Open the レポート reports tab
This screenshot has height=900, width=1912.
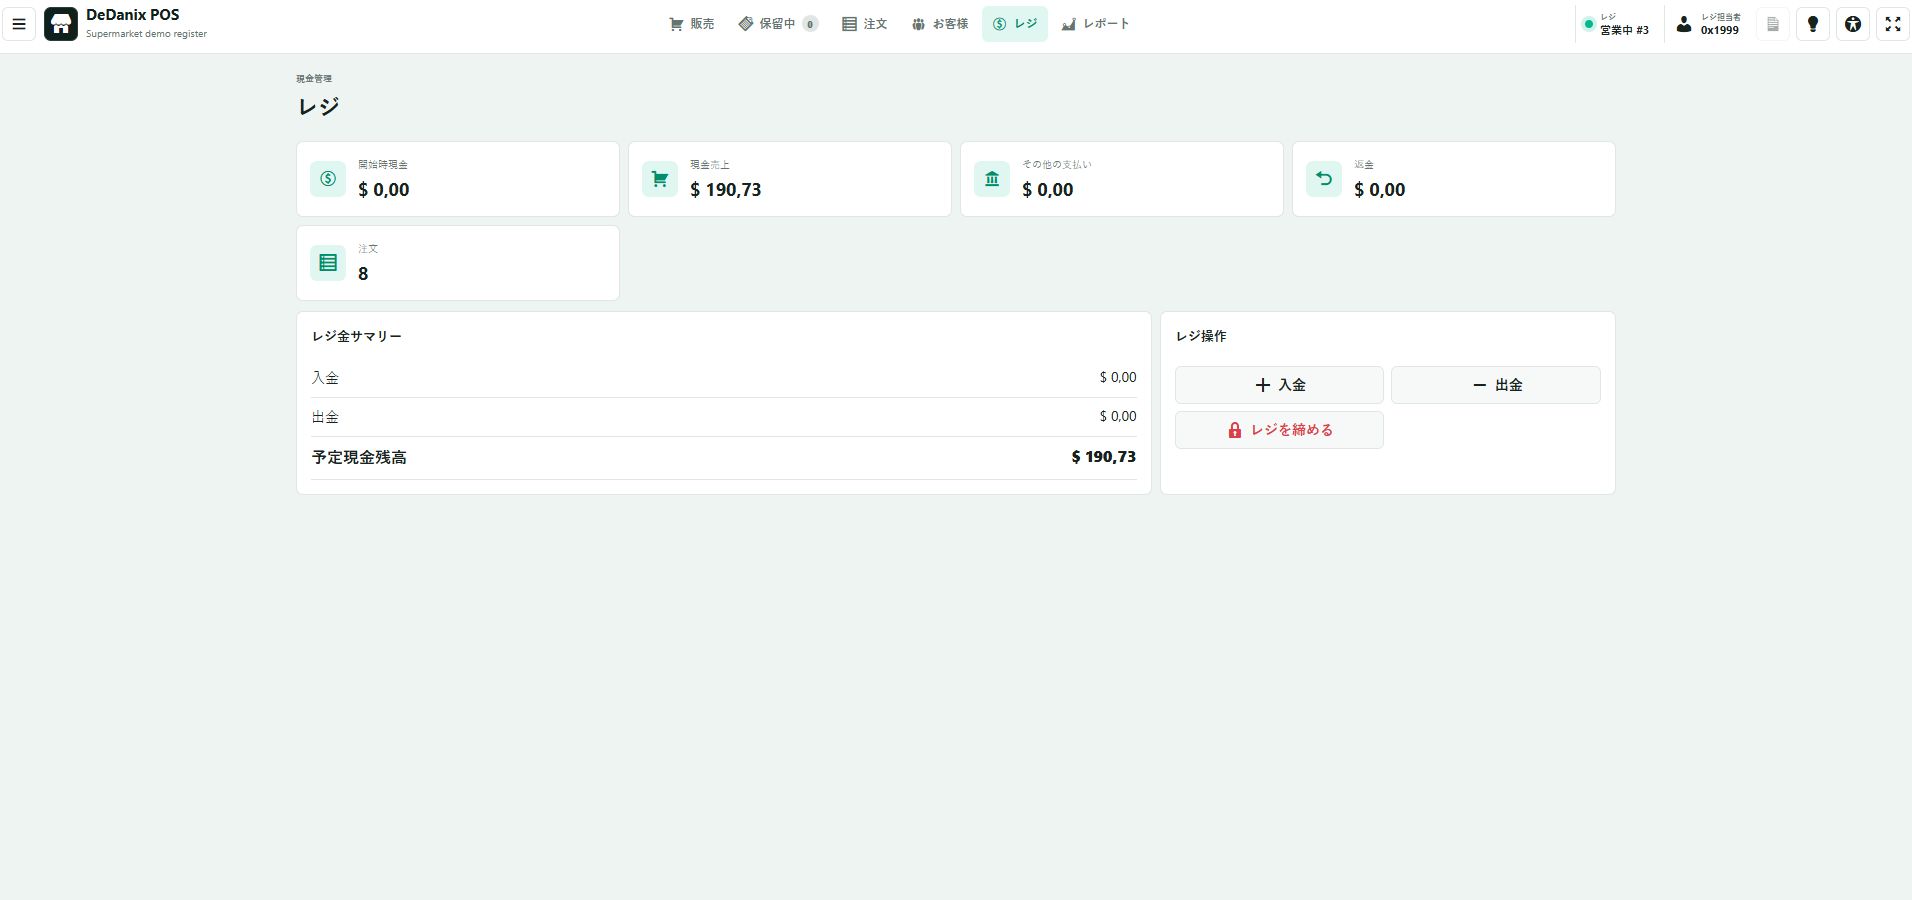pyautogui.click(x=1095, y=24)
